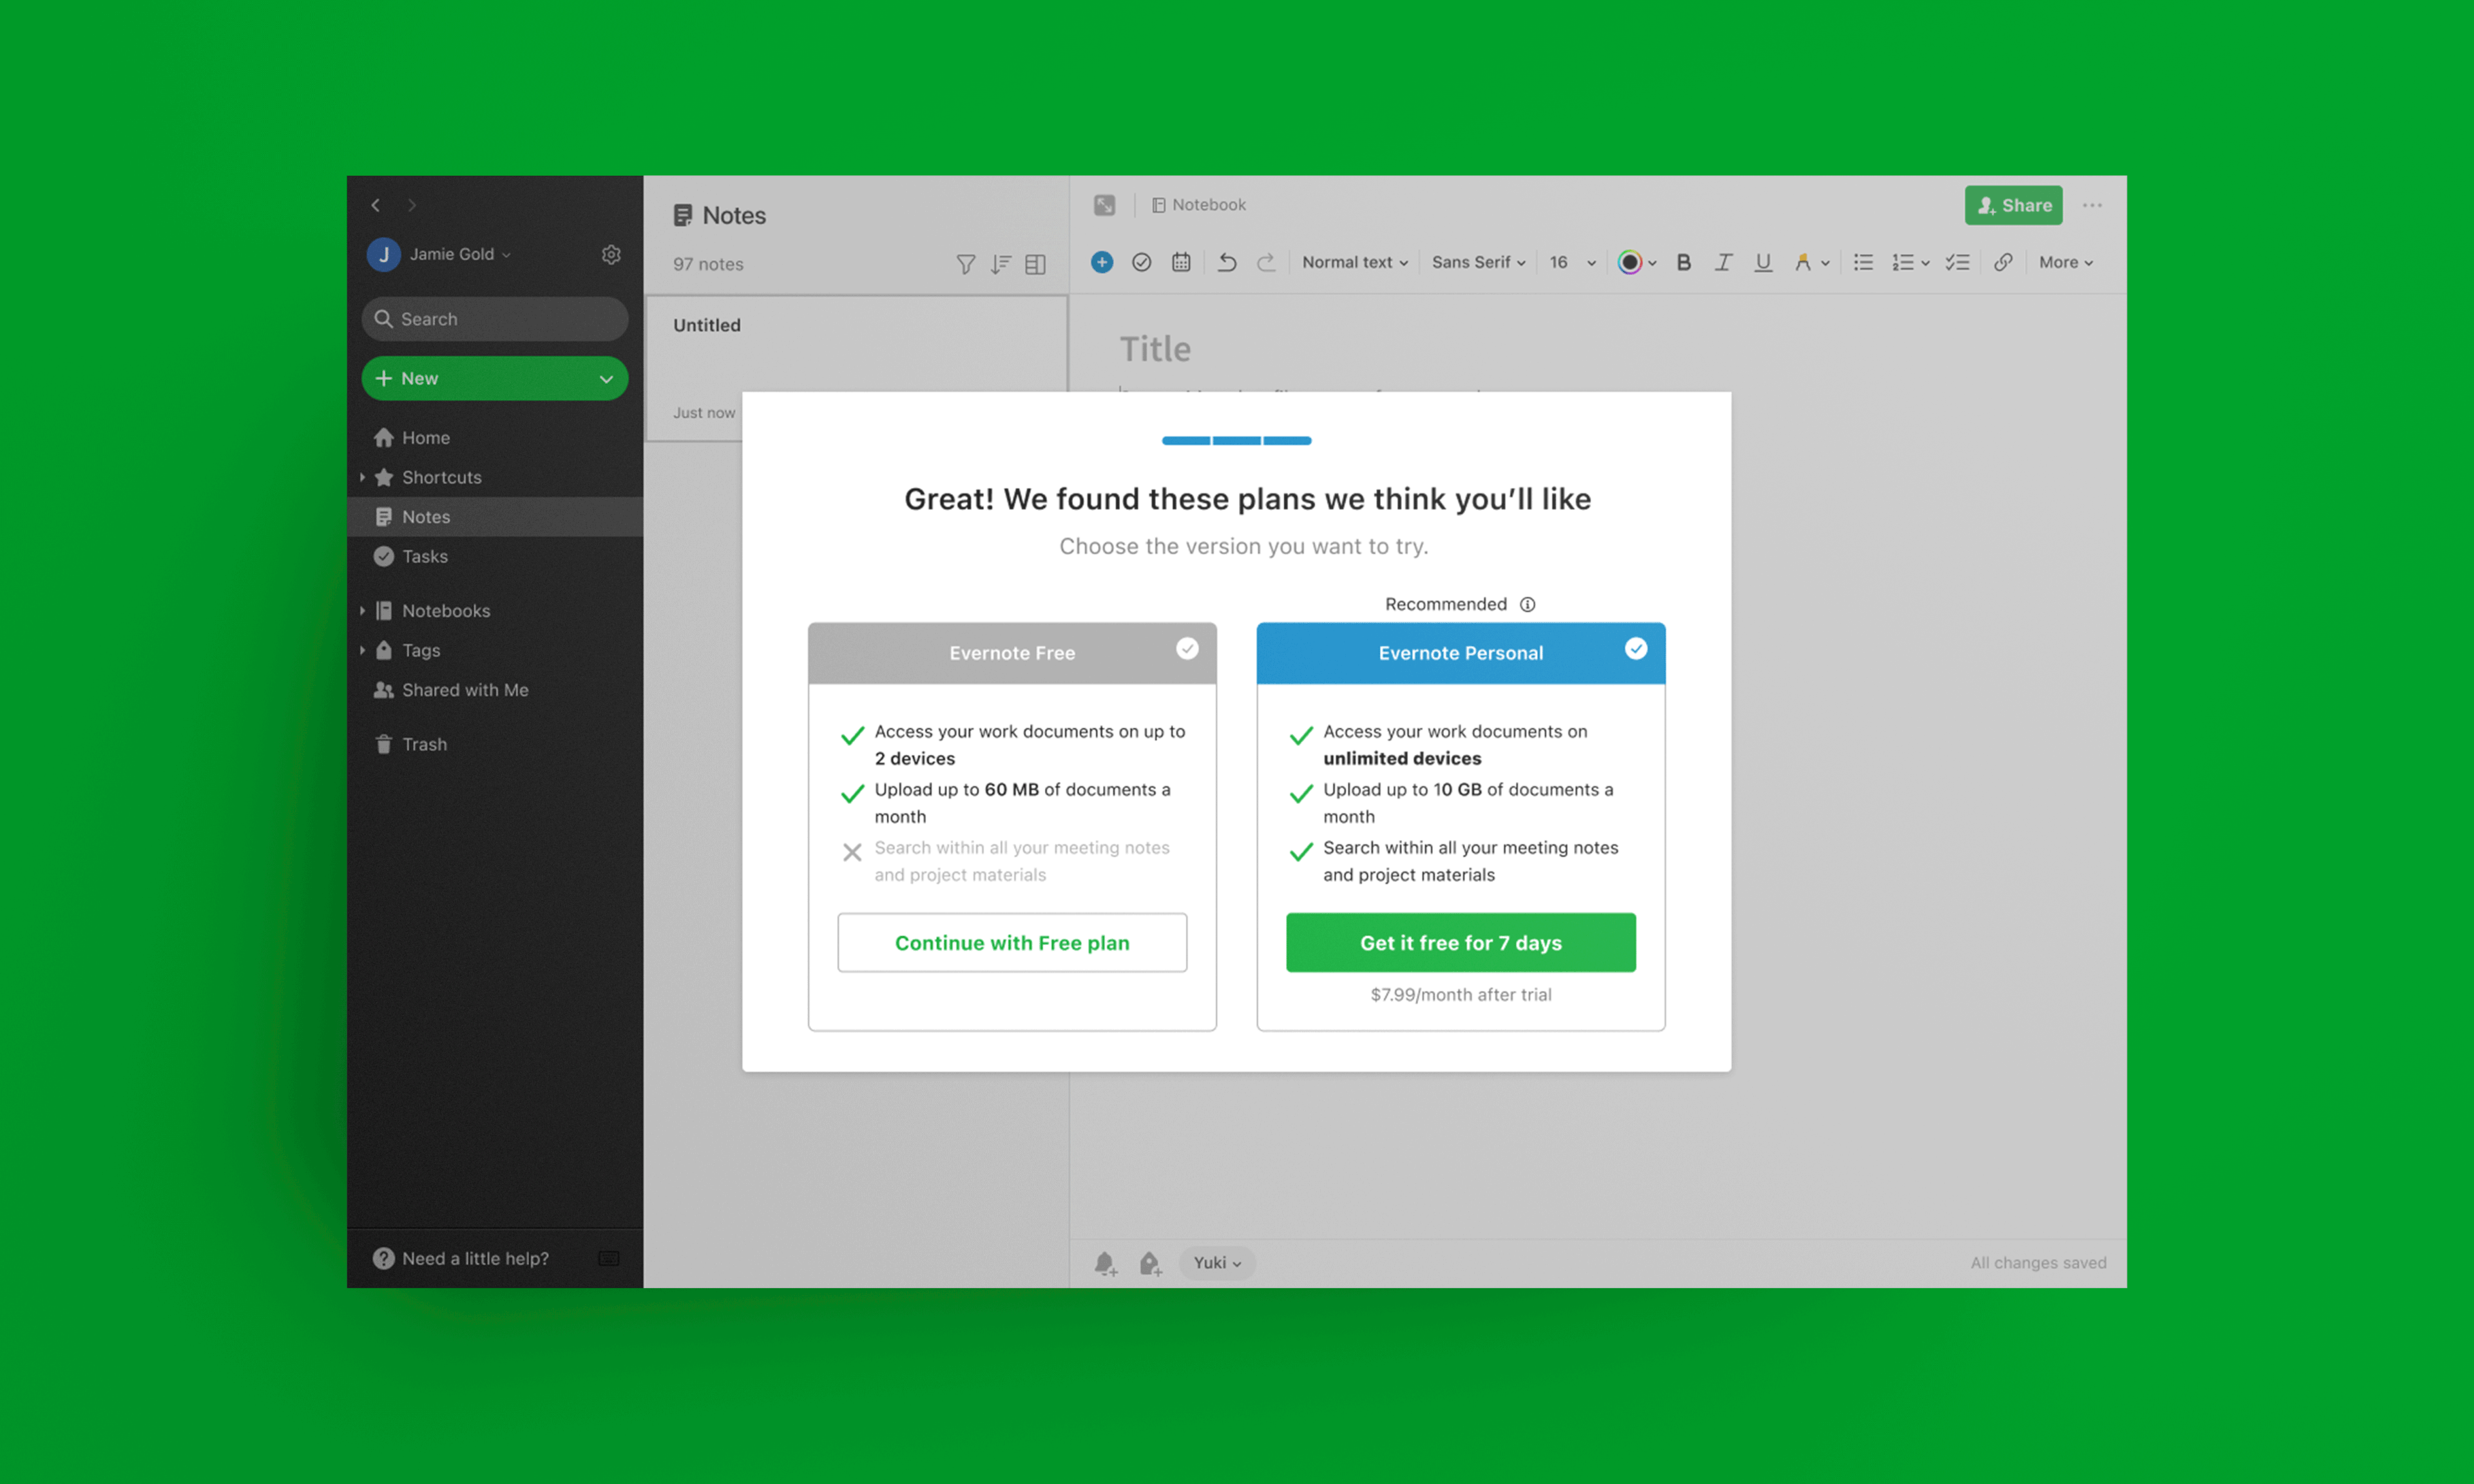Add tag icon in note footer

(1150, 1263)
